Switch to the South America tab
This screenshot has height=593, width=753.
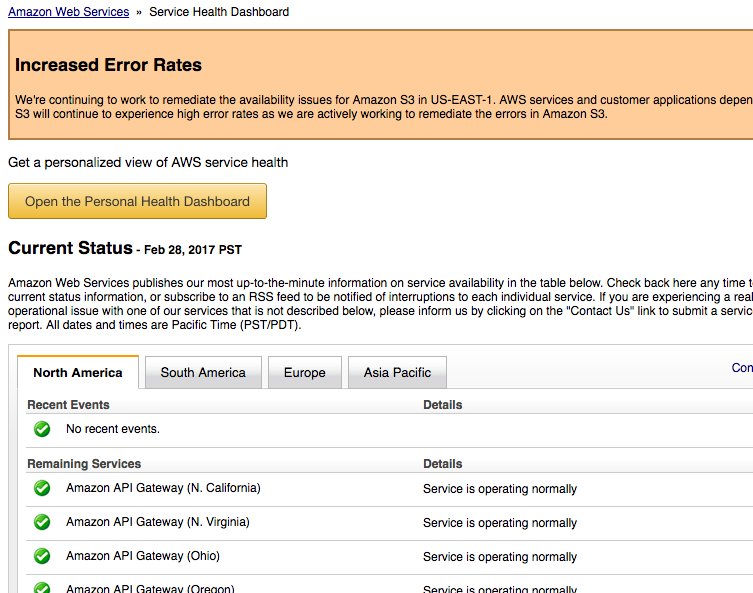click(203, 372)
